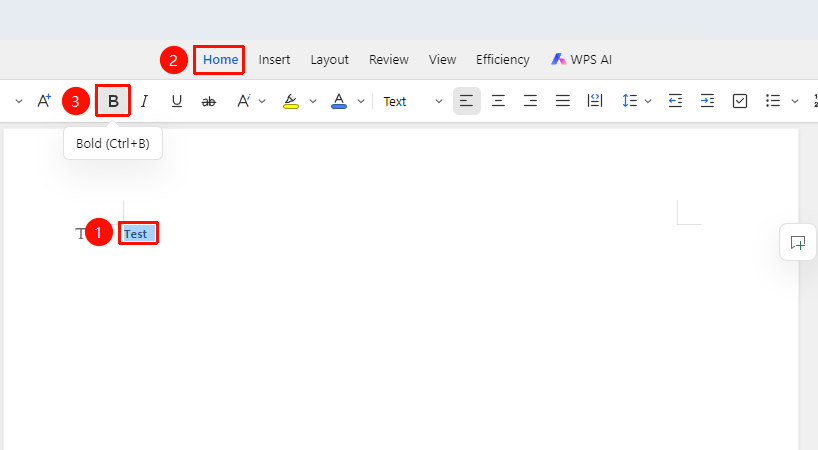This screenshot has height=450, width=818.
Task: Align text right
Action: [x=531, y=101]
